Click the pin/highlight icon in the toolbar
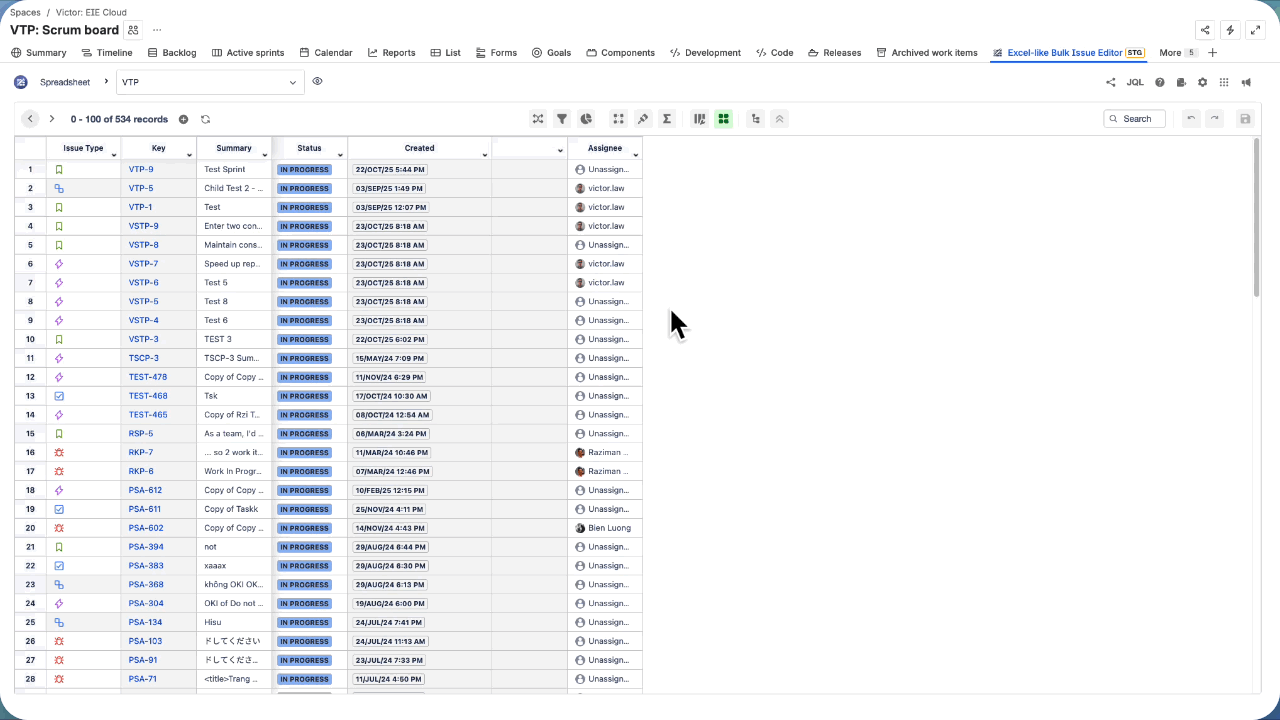Viewport: 1280px width, 720px height. [x=643, y=118]
